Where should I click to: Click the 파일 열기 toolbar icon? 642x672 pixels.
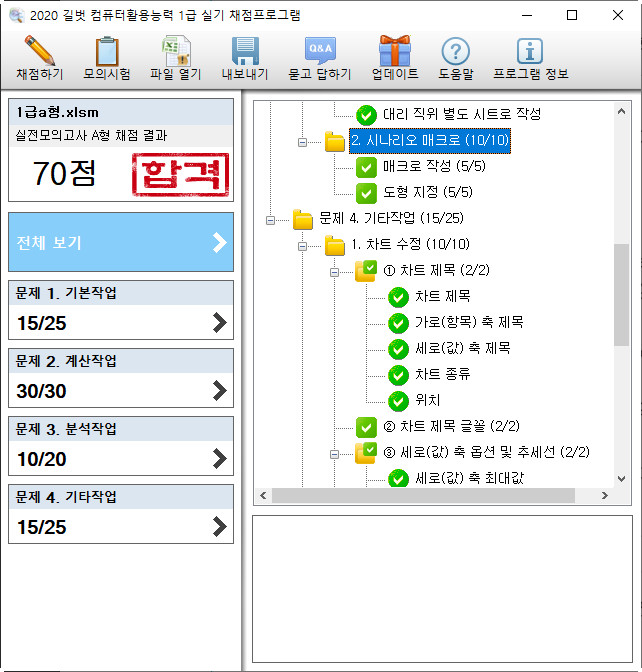(x=177, y=51)
